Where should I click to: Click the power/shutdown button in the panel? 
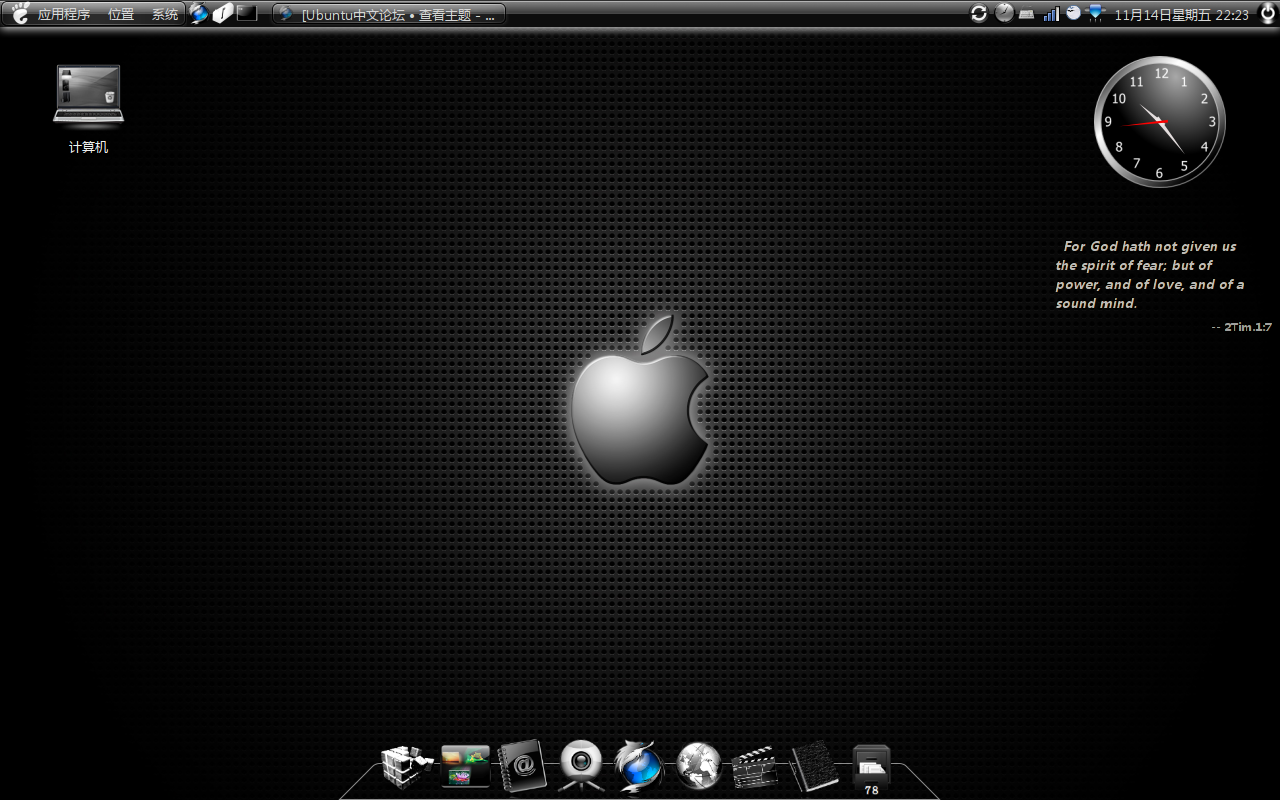point(1268,13)
